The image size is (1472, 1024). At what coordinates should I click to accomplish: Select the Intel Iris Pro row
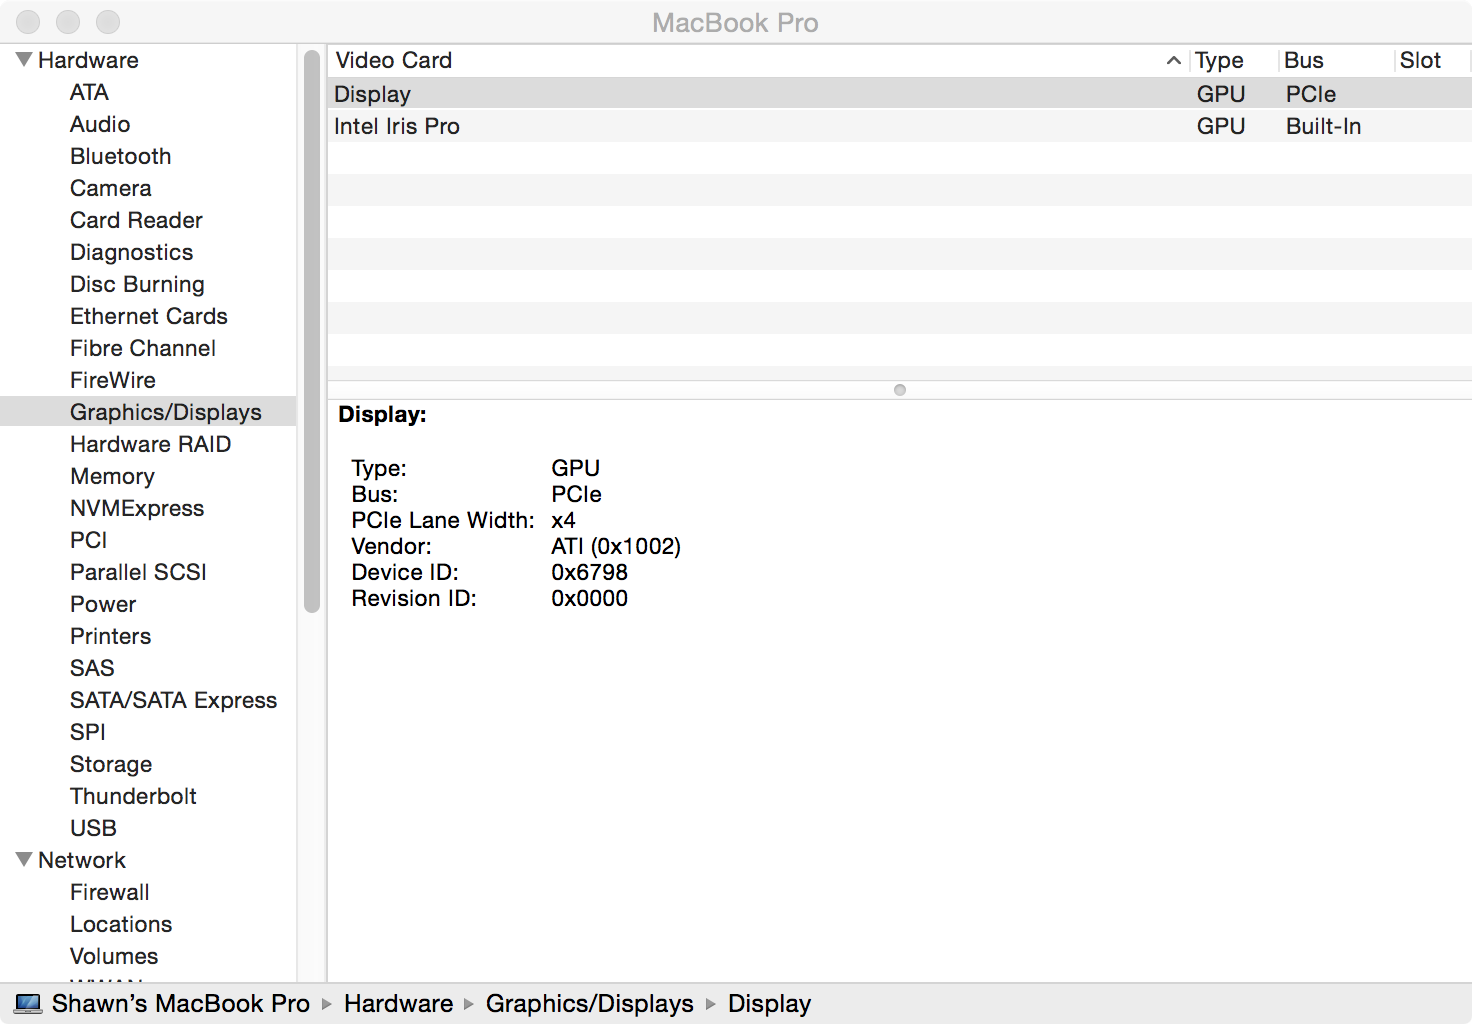tap(900, 126)
